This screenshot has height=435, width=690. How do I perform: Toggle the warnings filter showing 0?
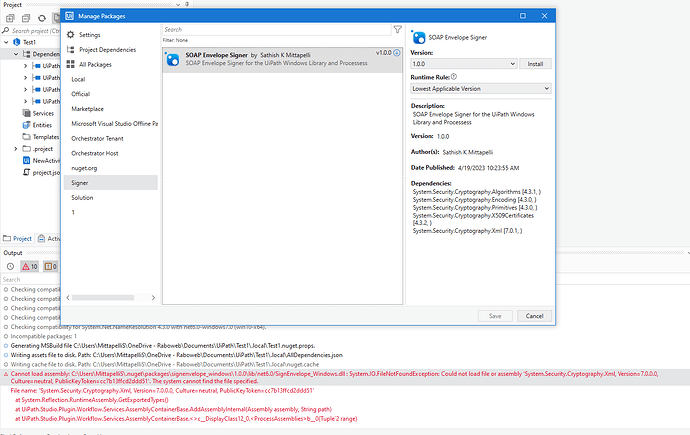coord(51,267)
